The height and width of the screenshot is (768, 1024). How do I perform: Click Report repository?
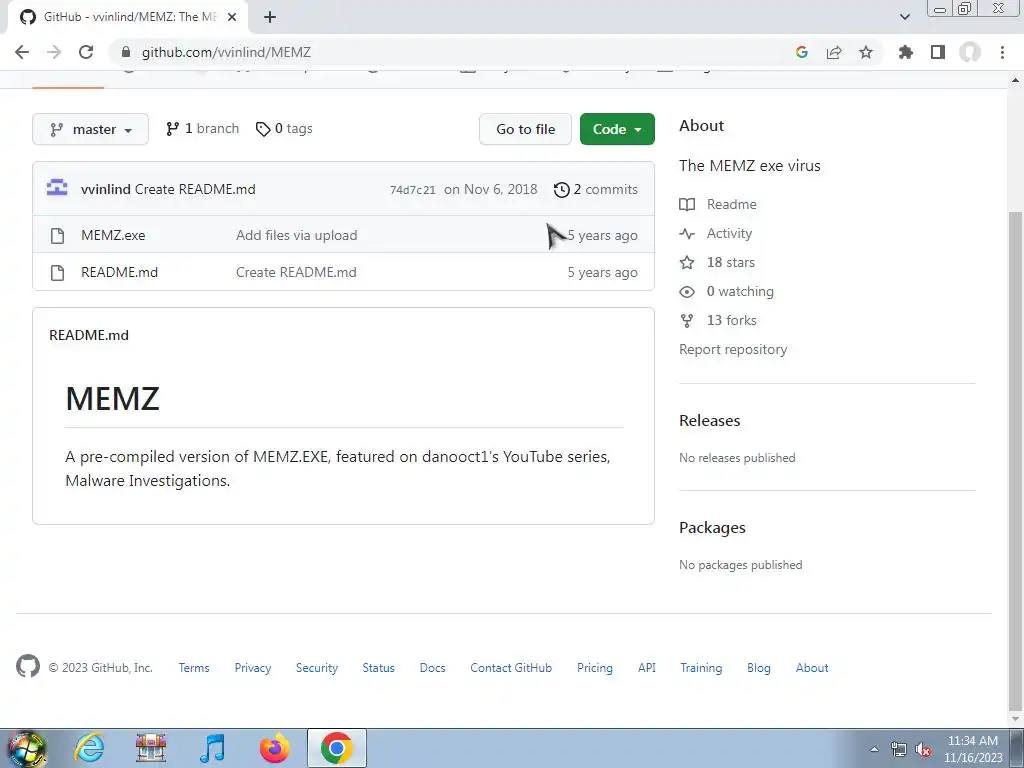coord(733,349)
